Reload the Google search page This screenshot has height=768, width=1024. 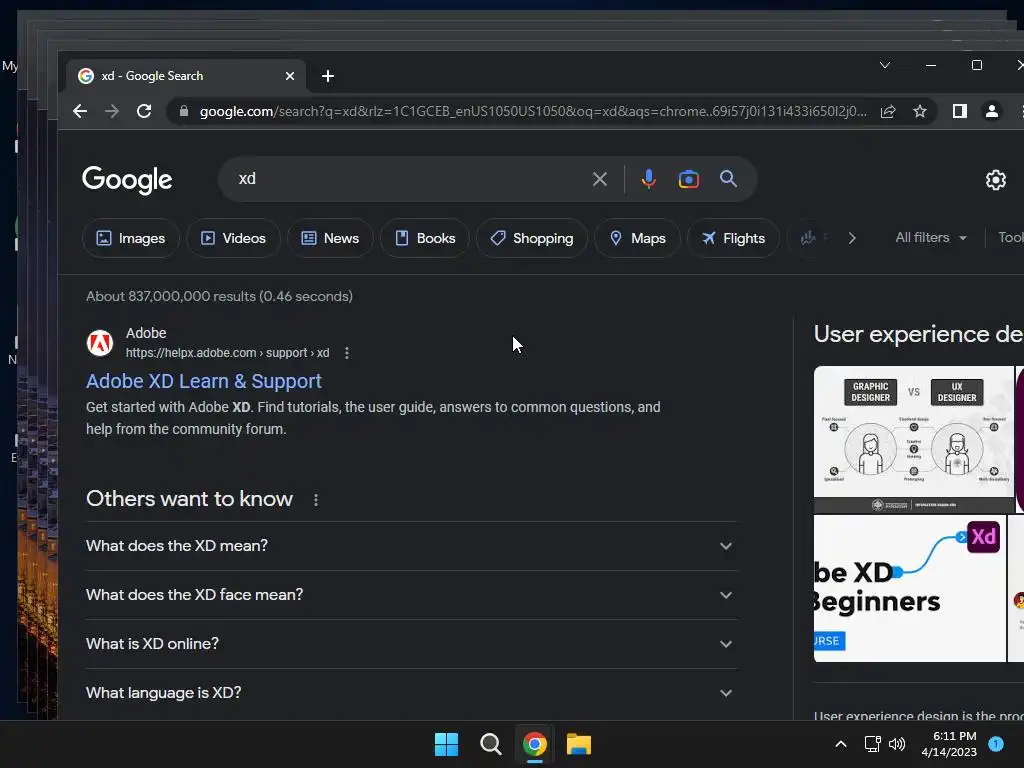point(144,111)
